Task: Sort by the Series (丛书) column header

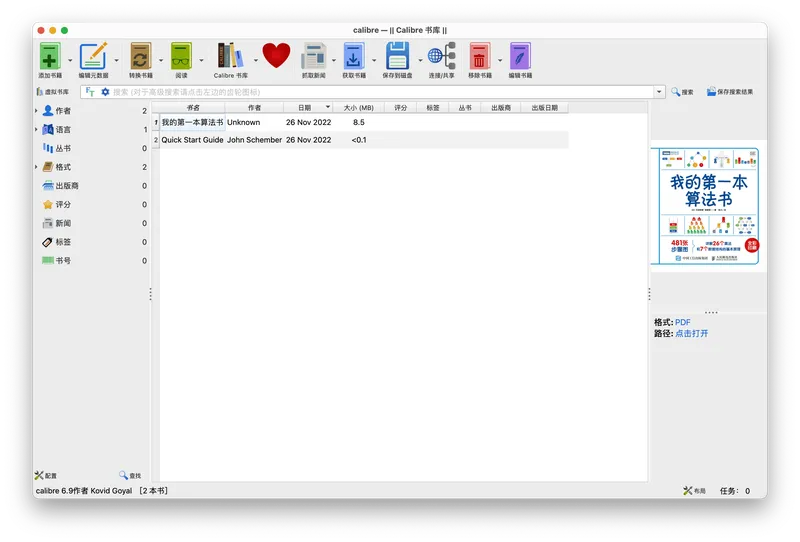Action: pyautogui.click(x=465, y=108)
